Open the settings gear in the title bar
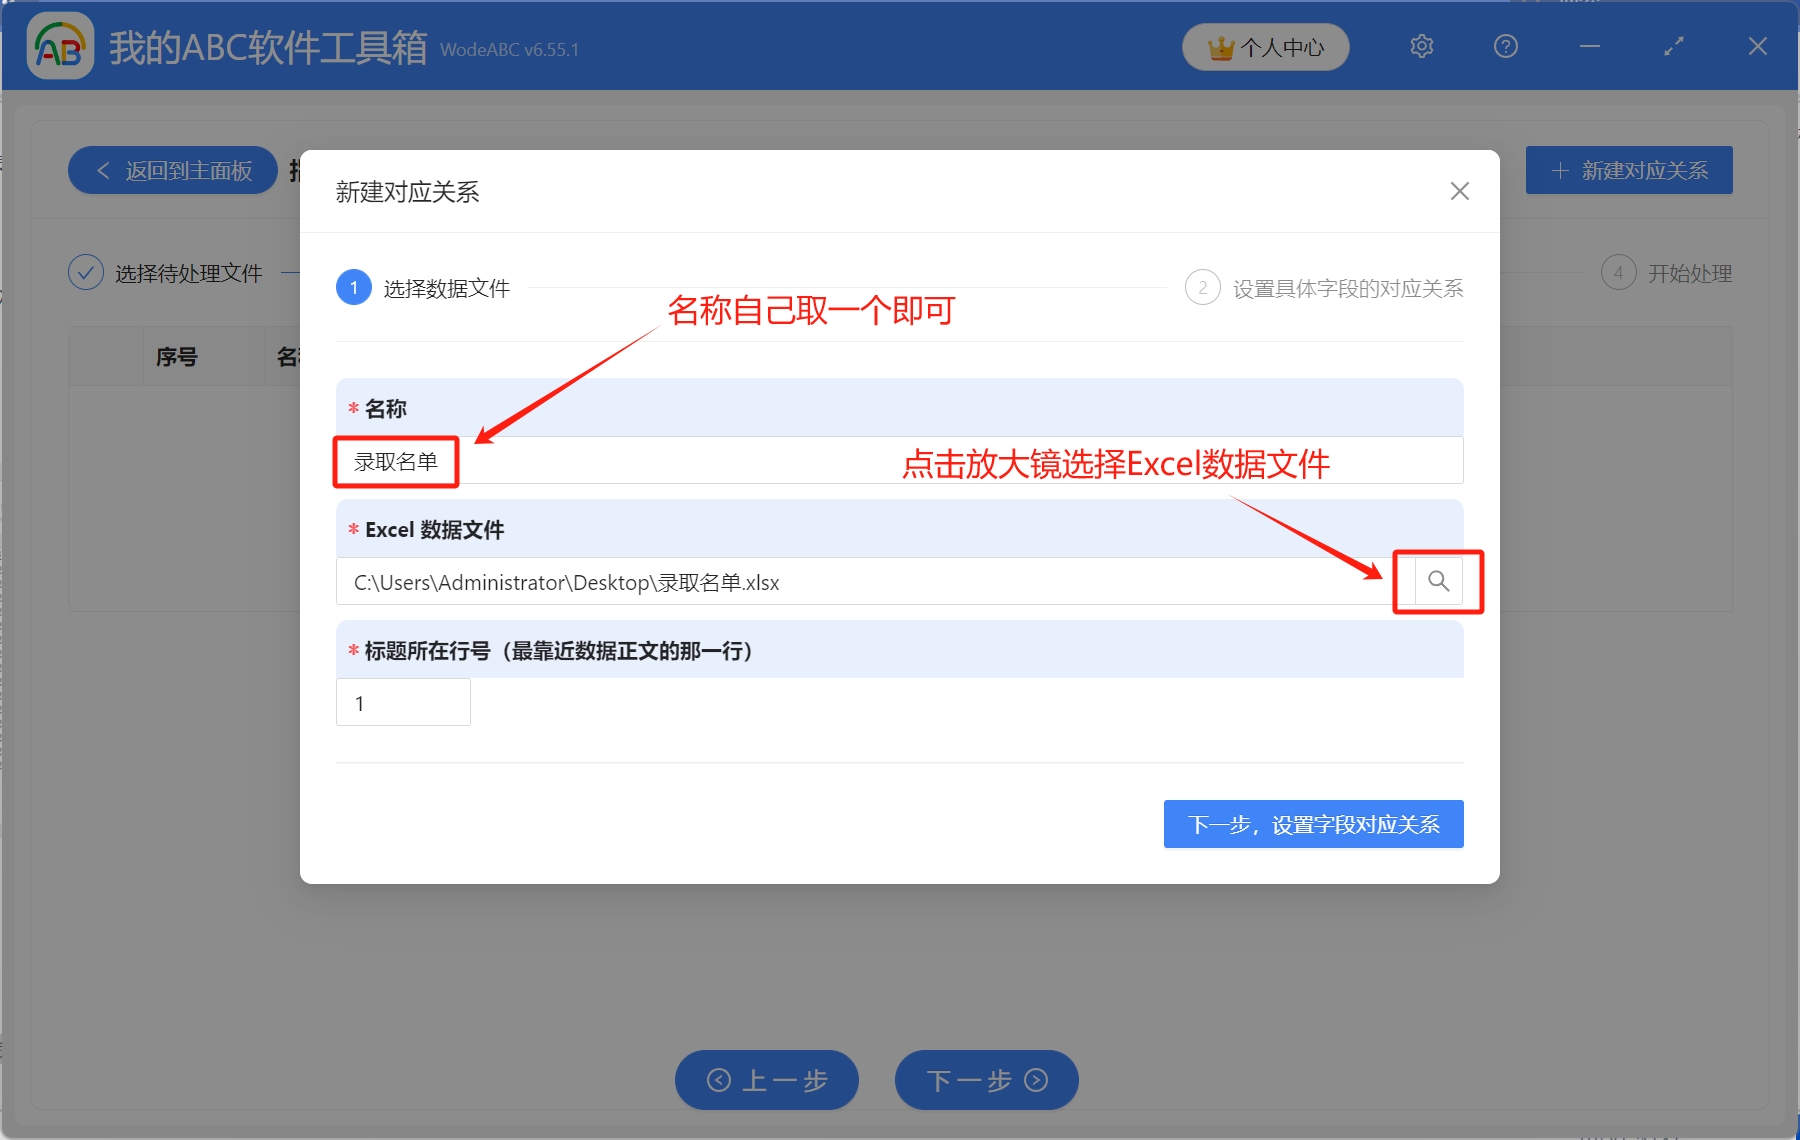Viewport: 1800px width, 1140px height. (1421, 46)
